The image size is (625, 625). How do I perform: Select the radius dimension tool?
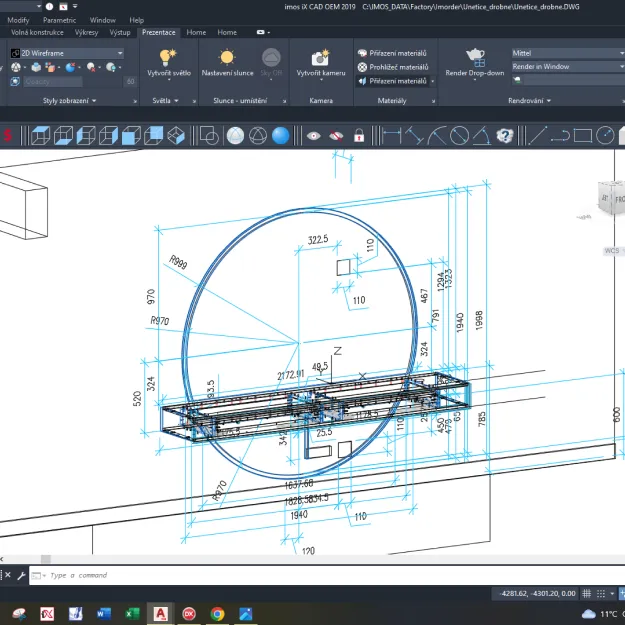tap(437, 136)
